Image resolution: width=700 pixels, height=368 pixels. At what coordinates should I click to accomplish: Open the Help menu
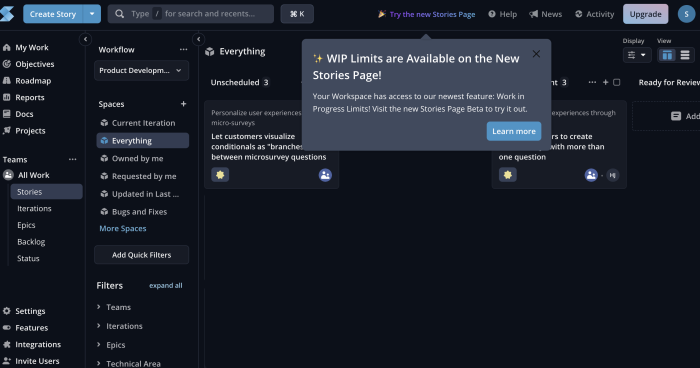pyautogui.click(x=502, y=14)
